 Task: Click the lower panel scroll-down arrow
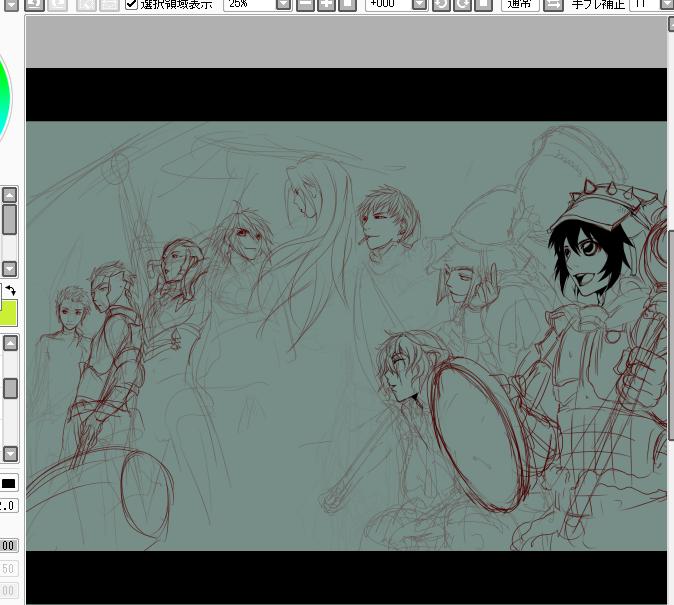pyautogui.click(x=10, y=454)
